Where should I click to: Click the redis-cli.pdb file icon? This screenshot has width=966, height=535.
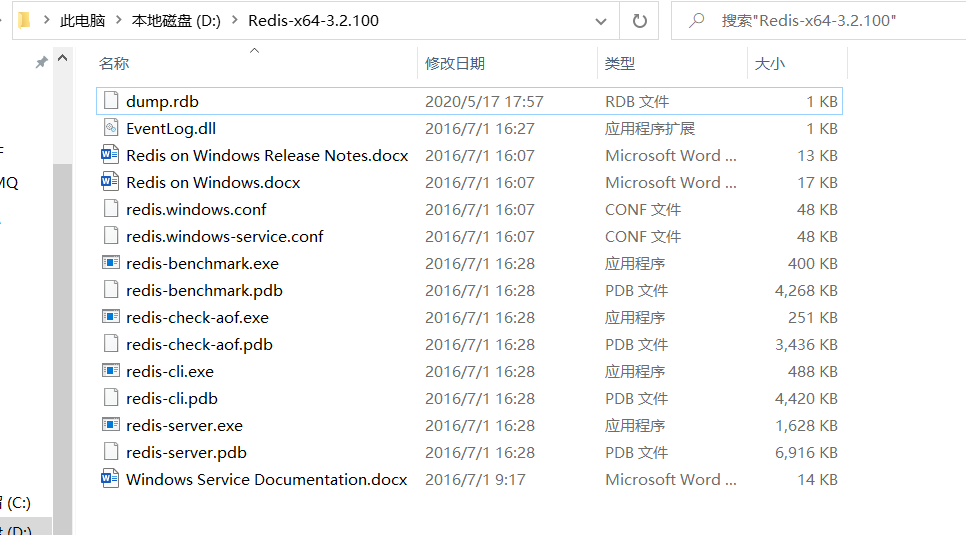pyautogui.click(x=111, y=398)
